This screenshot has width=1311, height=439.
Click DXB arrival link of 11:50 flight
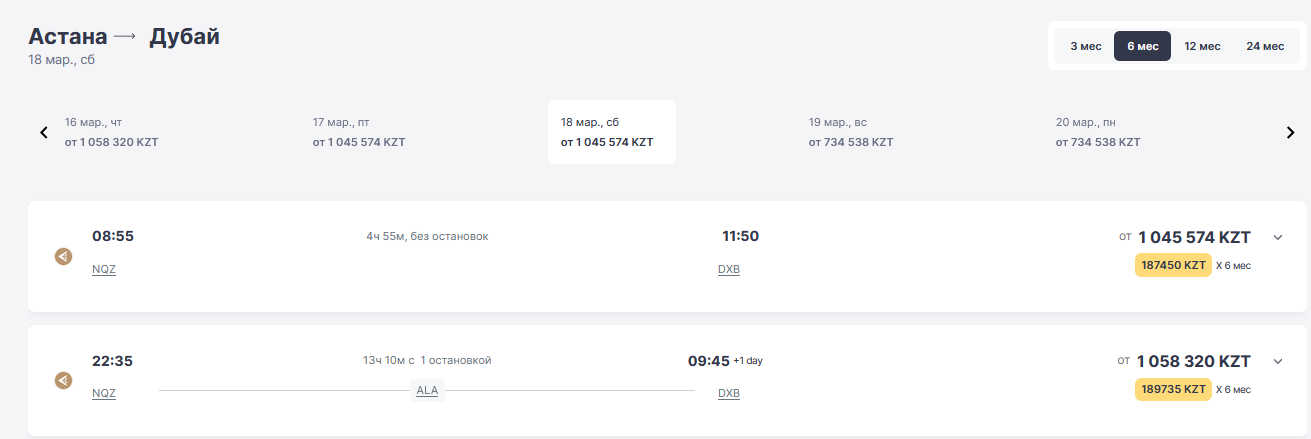click(x=729, y=269)
